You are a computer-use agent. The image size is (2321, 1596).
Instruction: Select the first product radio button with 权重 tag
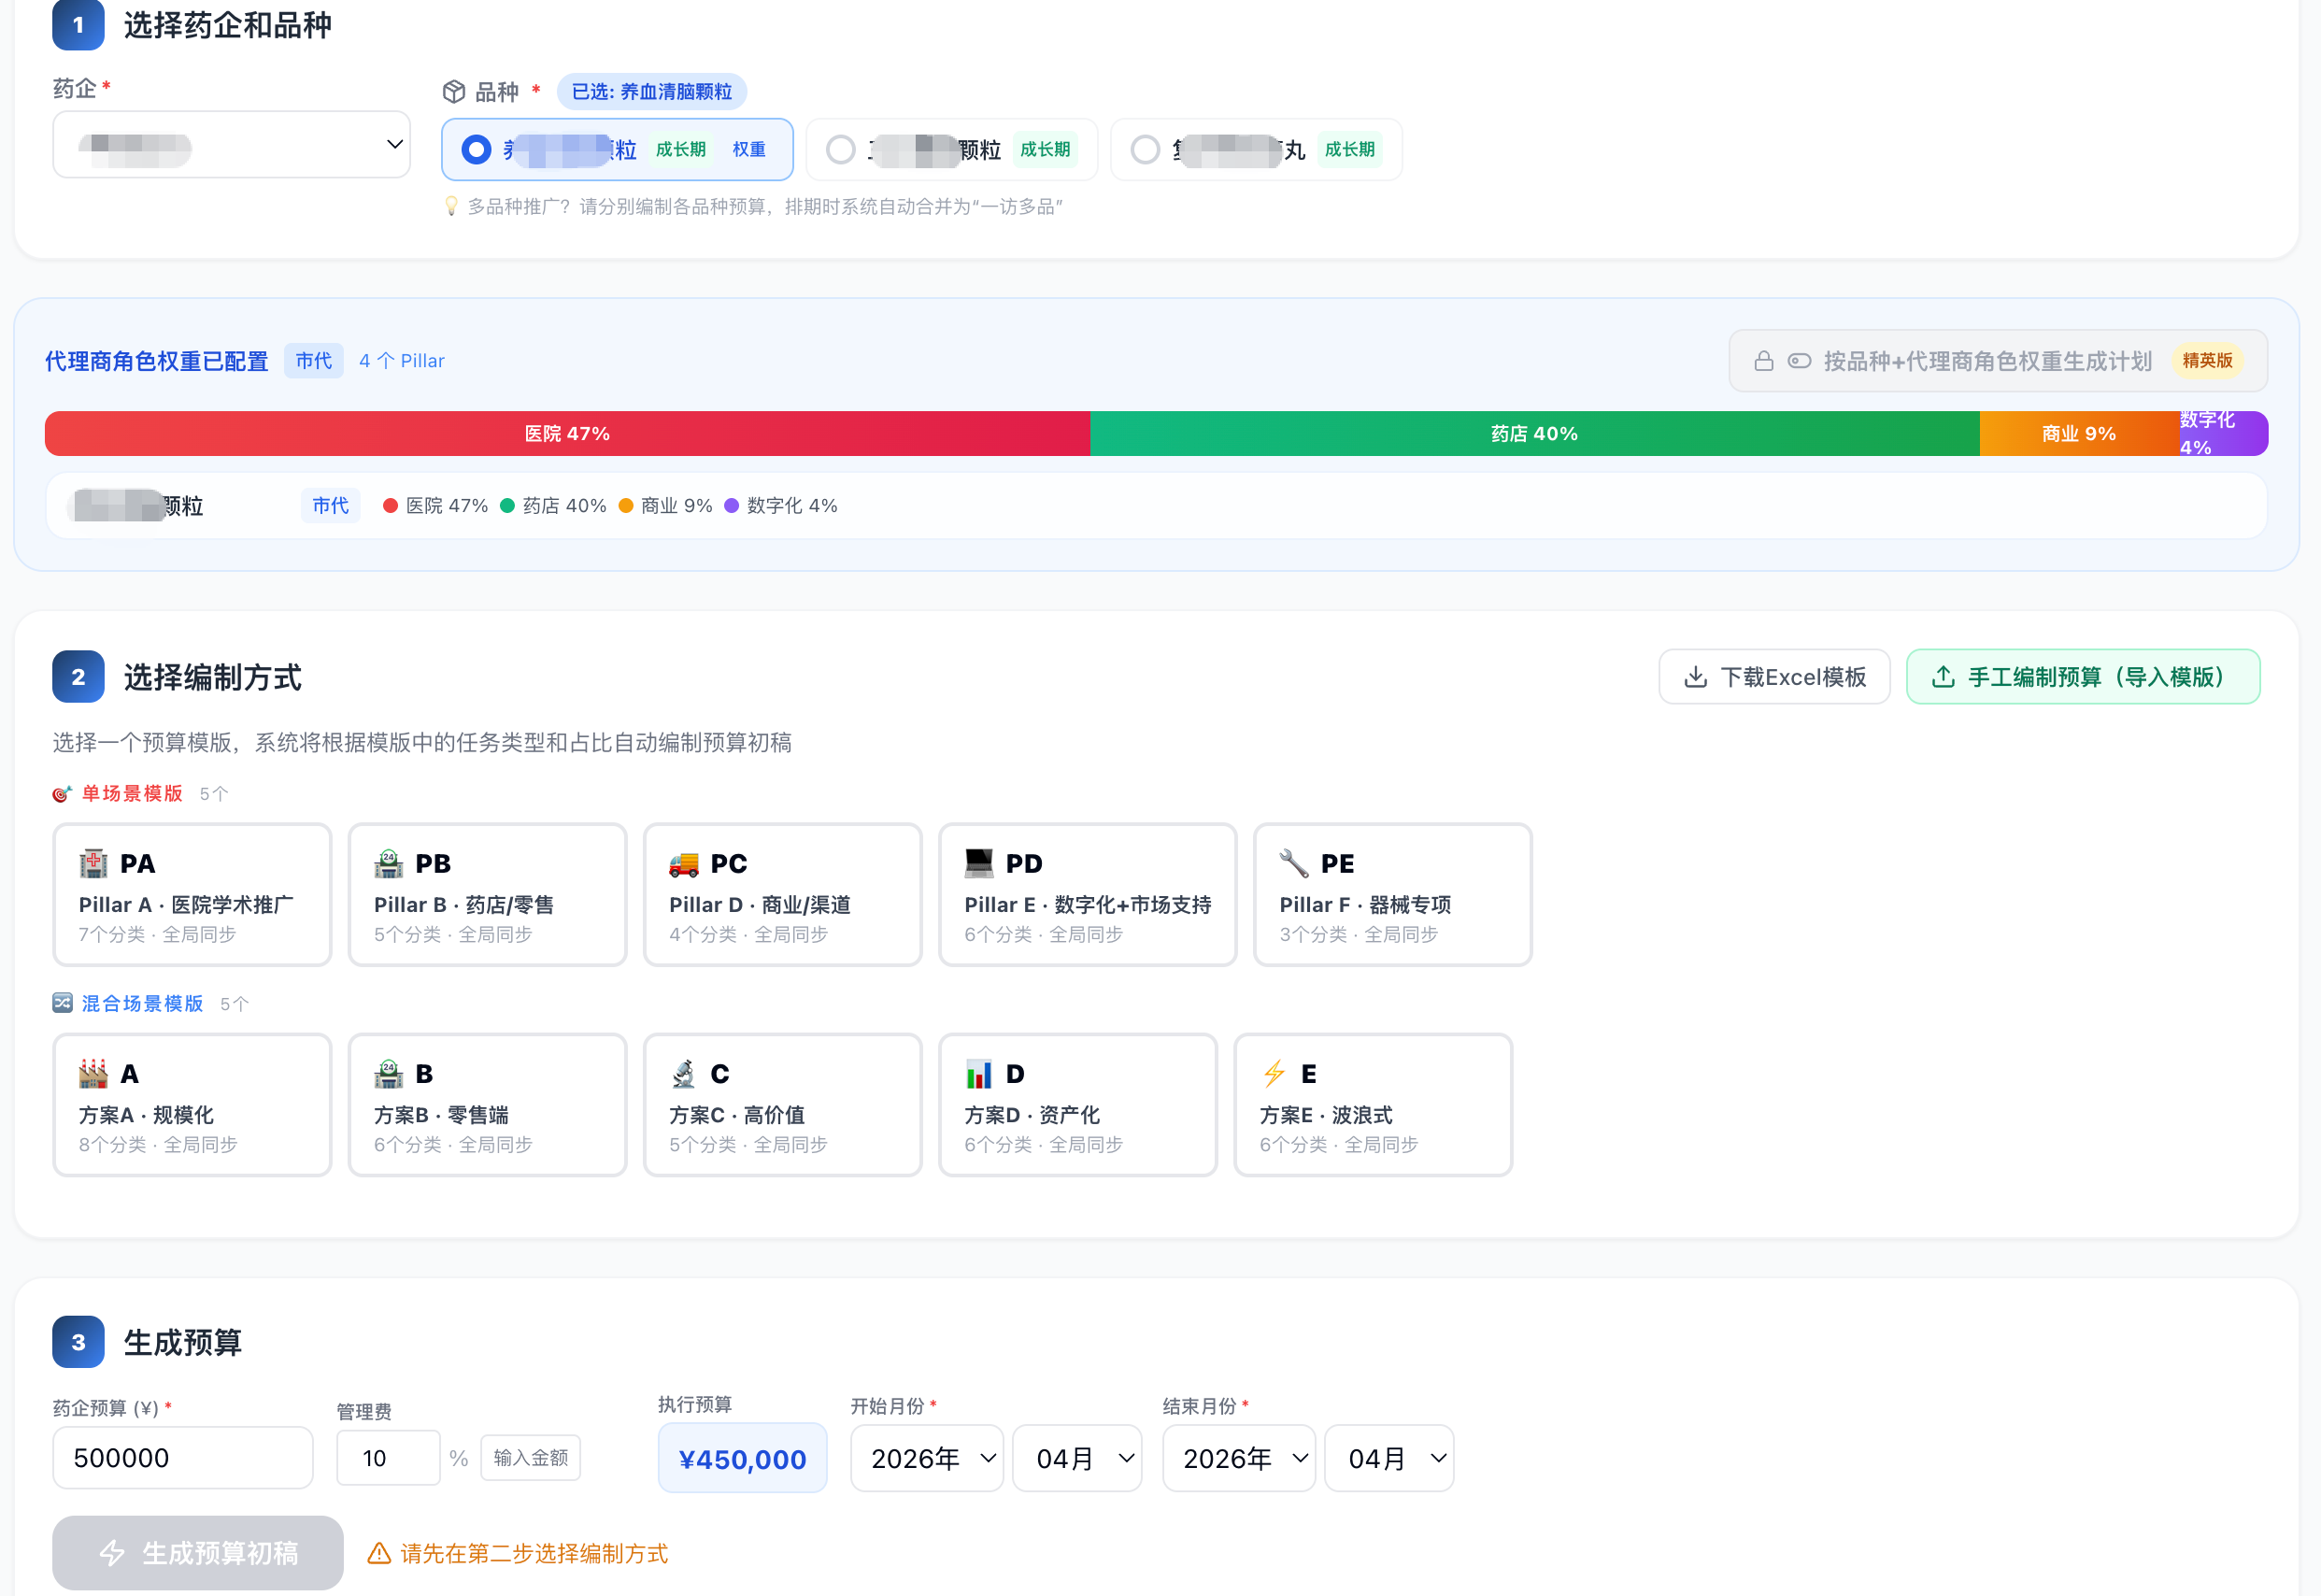point(476,149)
